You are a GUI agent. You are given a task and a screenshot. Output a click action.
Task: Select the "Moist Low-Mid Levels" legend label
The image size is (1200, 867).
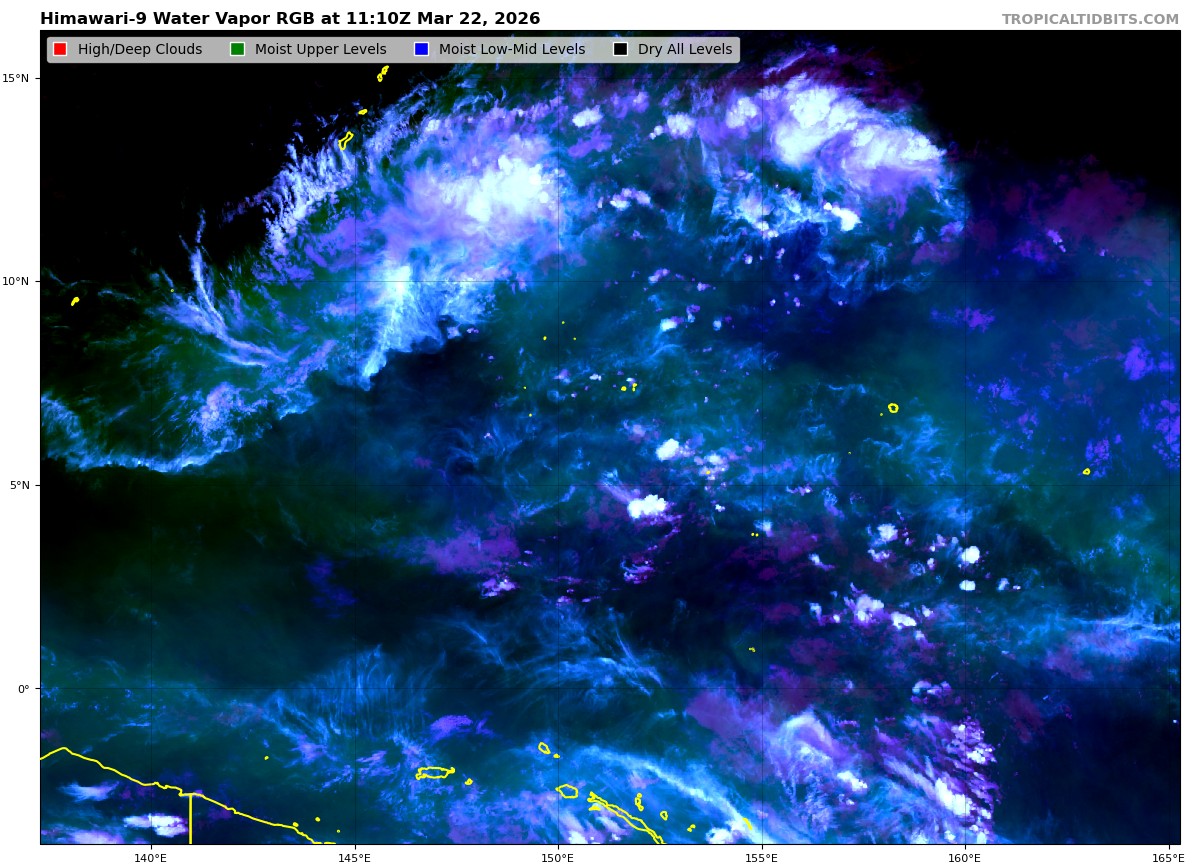point(512,49)
